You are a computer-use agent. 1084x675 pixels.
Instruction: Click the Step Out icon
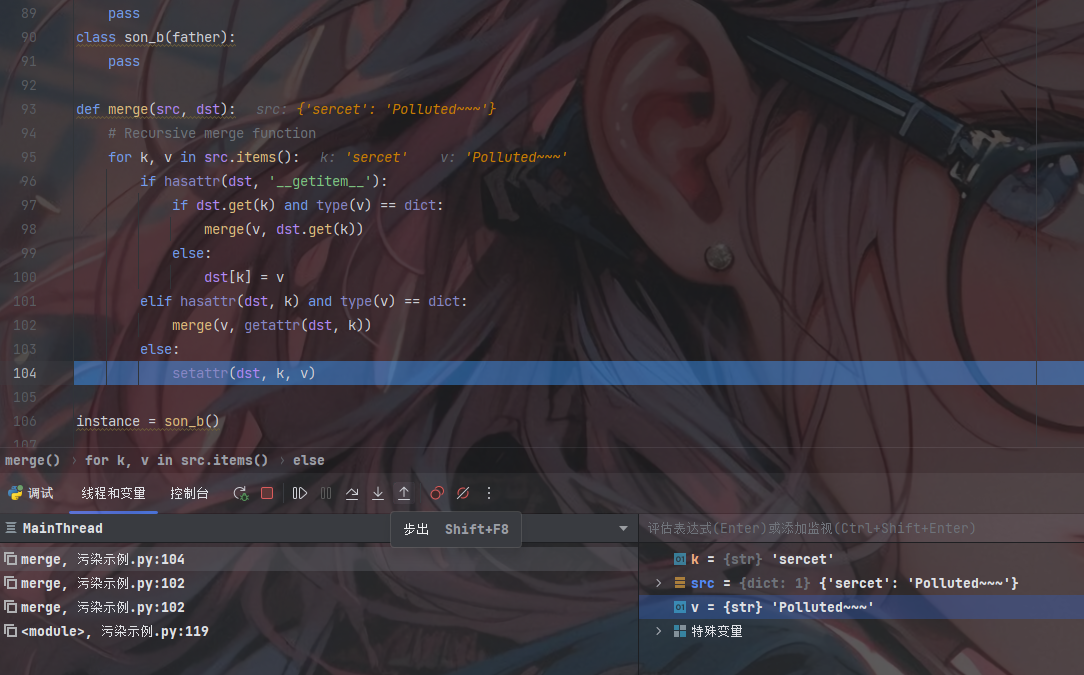tap(404, 493)
